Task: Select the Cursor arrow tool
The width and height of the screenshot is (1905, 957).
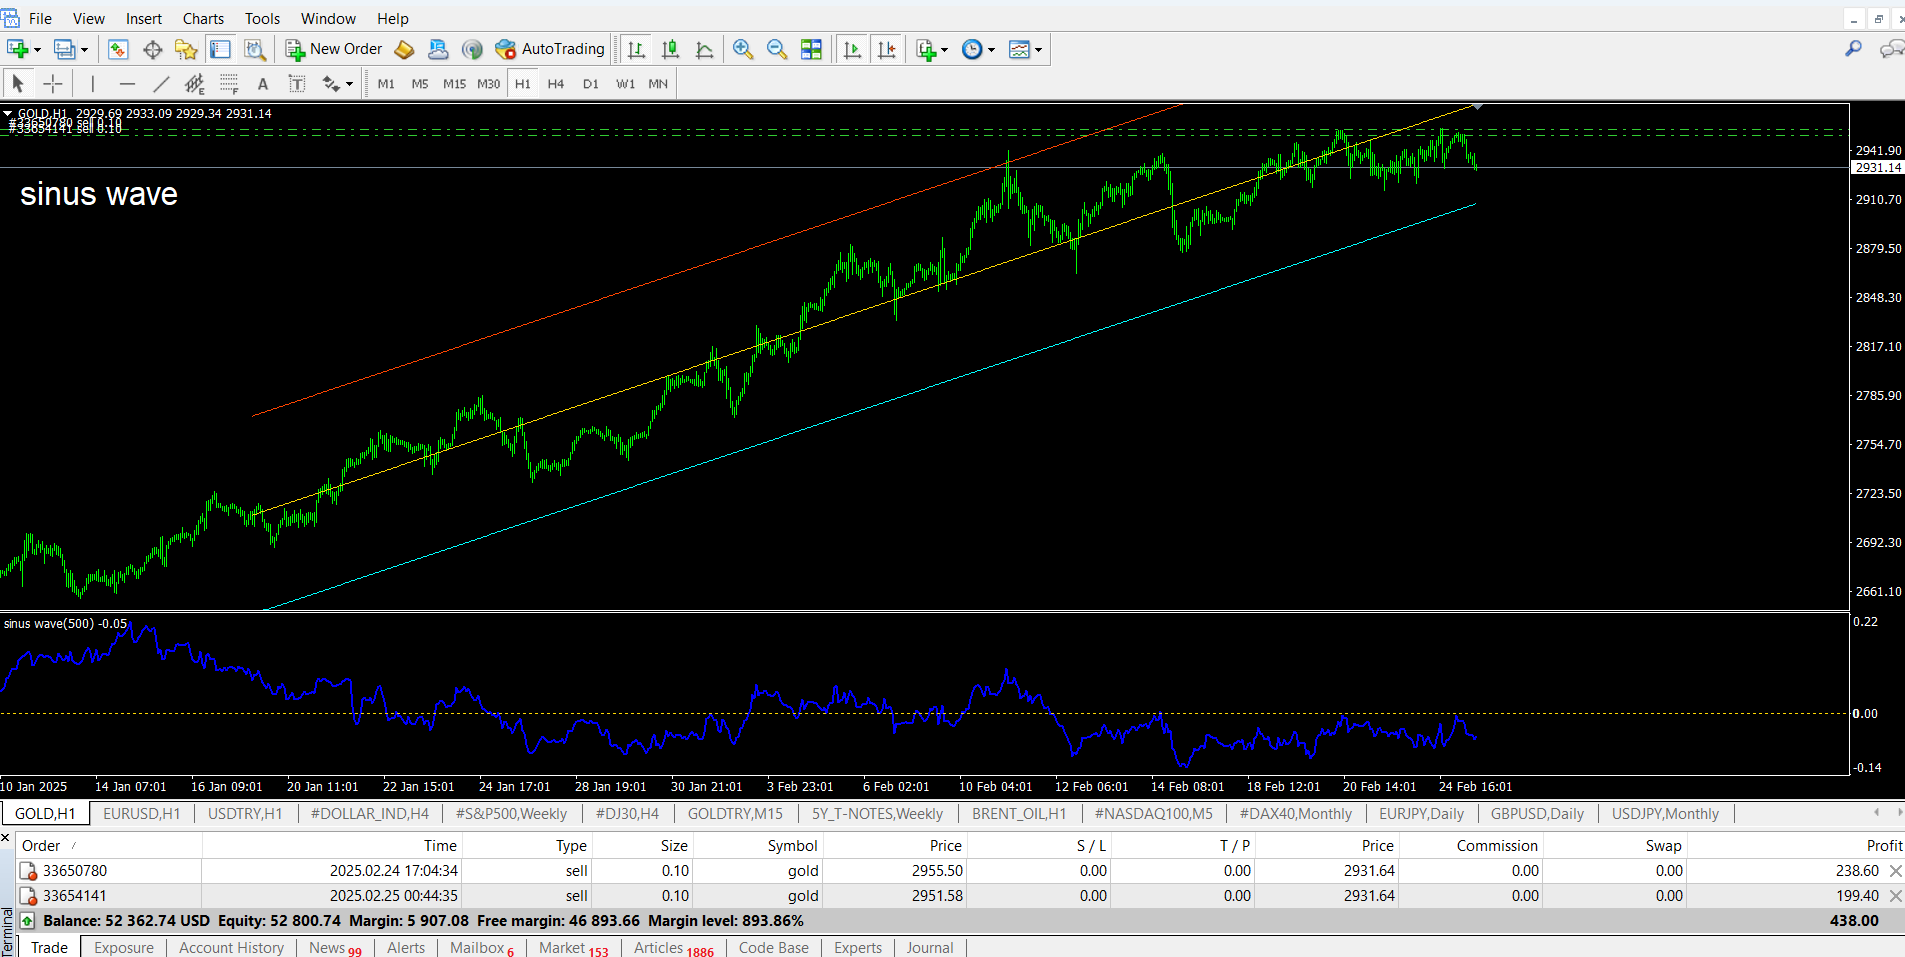Action: [x=18, y=84]
